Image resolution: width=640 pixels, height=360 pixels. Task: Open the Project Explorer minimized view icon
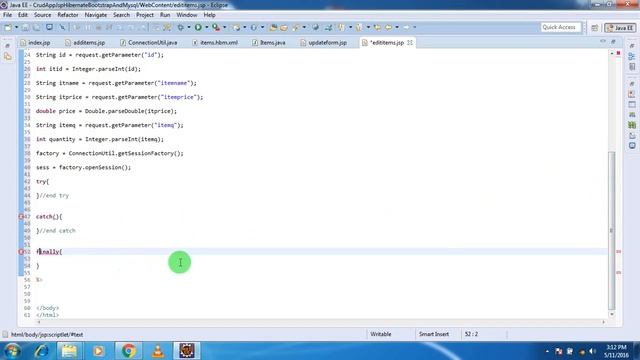(8, 57)
